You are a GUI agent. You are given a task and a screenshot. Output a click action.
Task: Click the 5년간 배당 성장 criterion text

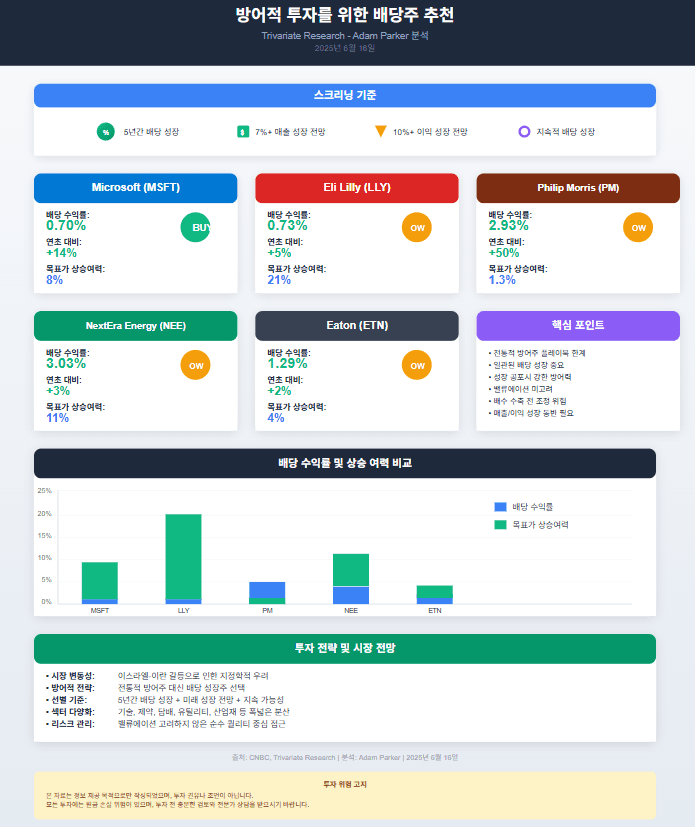(x=151, y=132)
